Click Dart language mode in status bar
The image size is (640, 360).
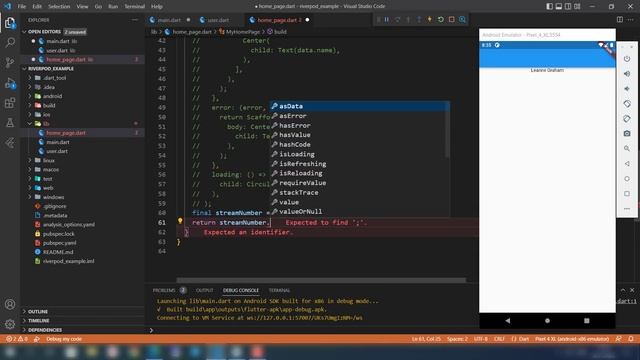coord(520,339)
